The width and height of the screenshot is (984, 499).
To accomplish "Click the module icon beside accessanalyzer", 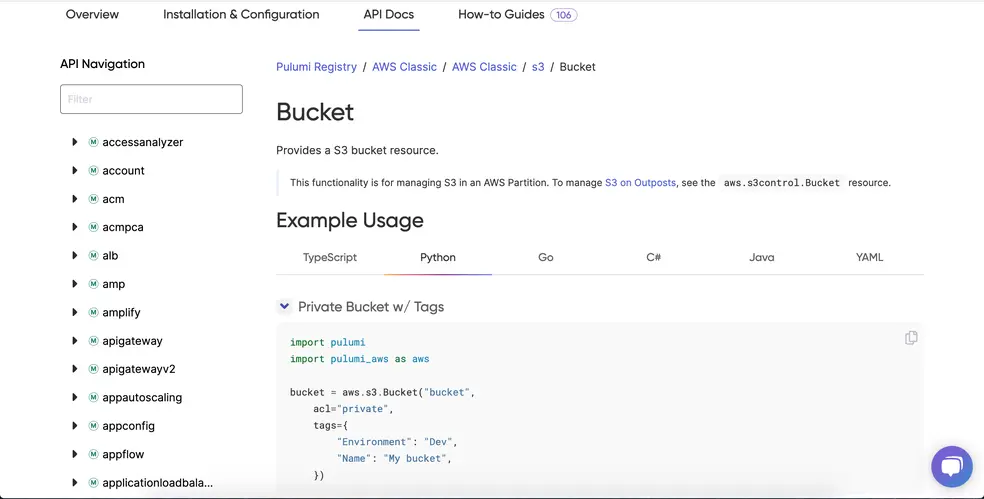I will [x=94, y=142].
